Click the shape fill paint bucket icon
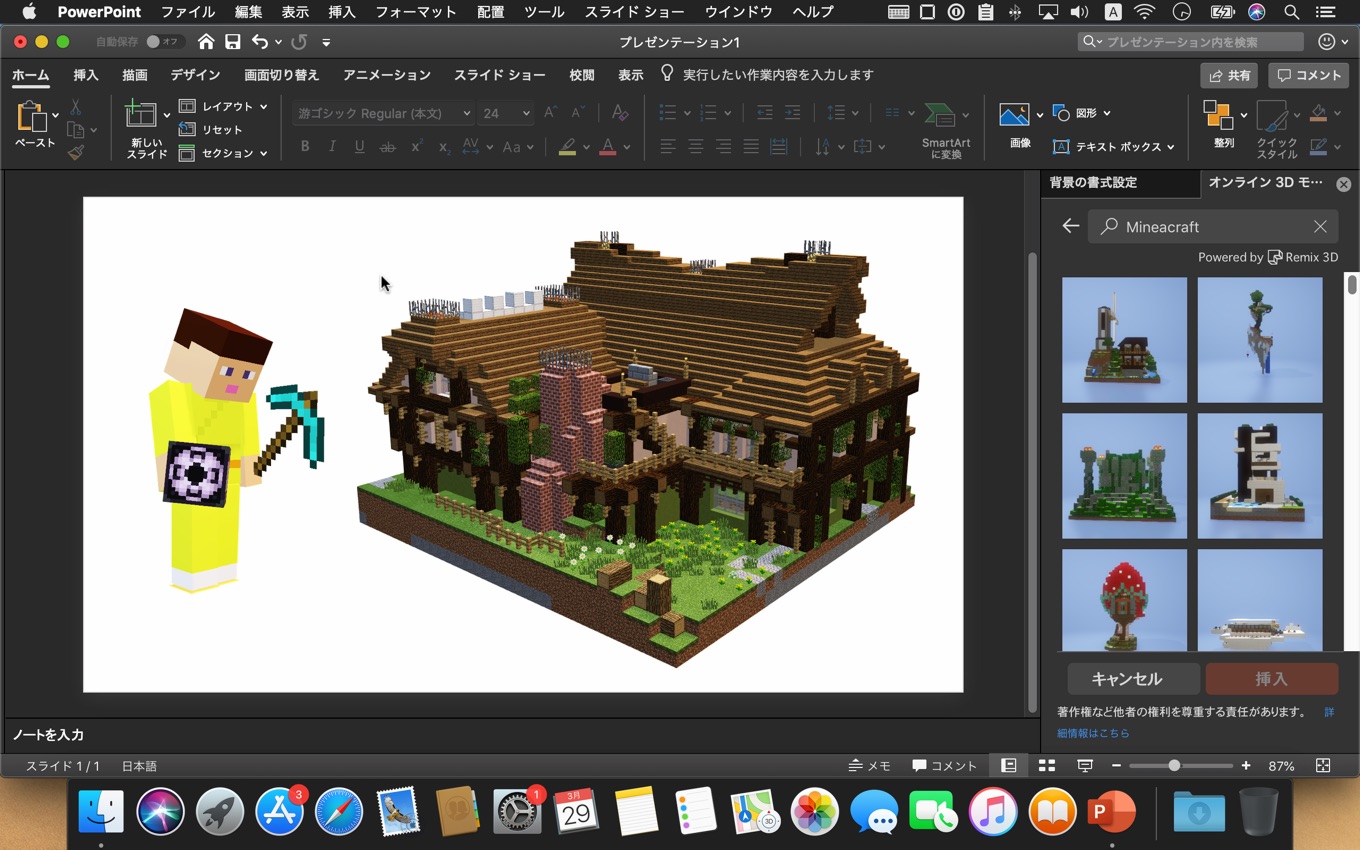1360x850 pixels. point(1319,113)
